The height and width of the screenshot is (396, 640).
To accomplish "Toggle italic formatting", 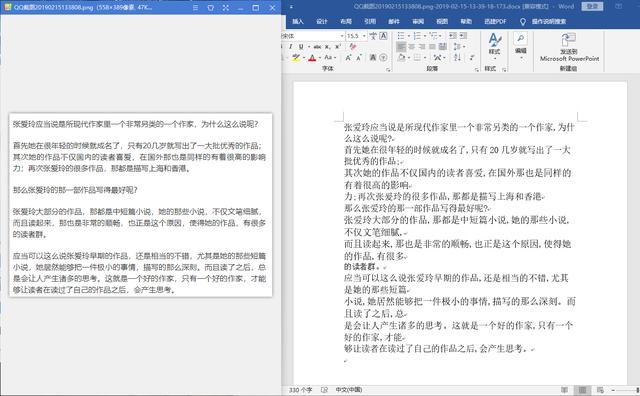I will [291, 47].
